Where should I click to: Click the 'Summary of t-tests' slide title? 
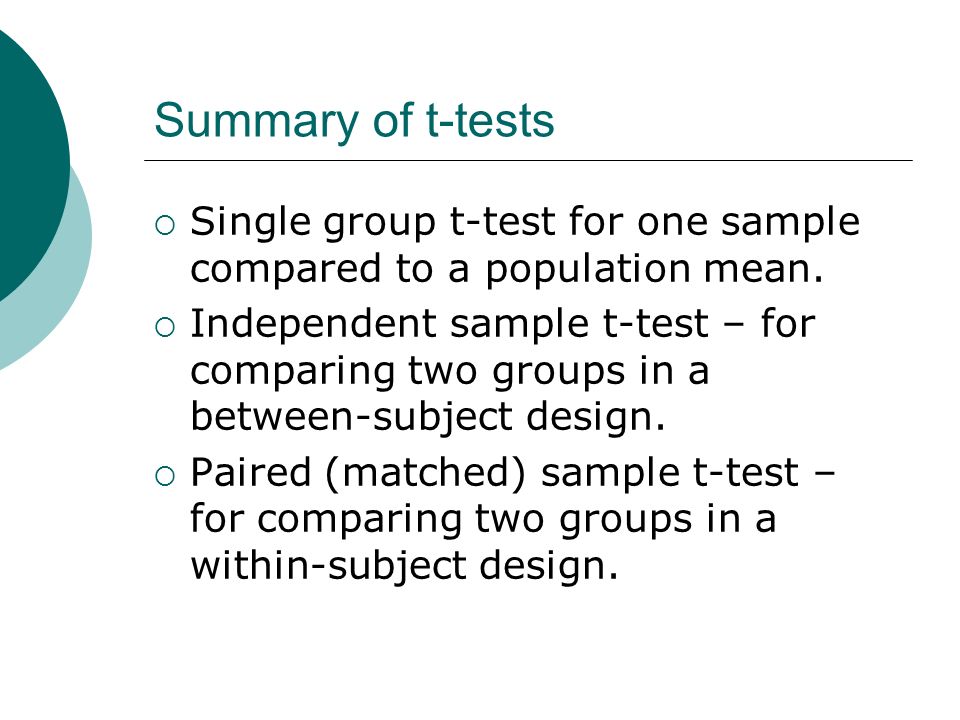354,122
